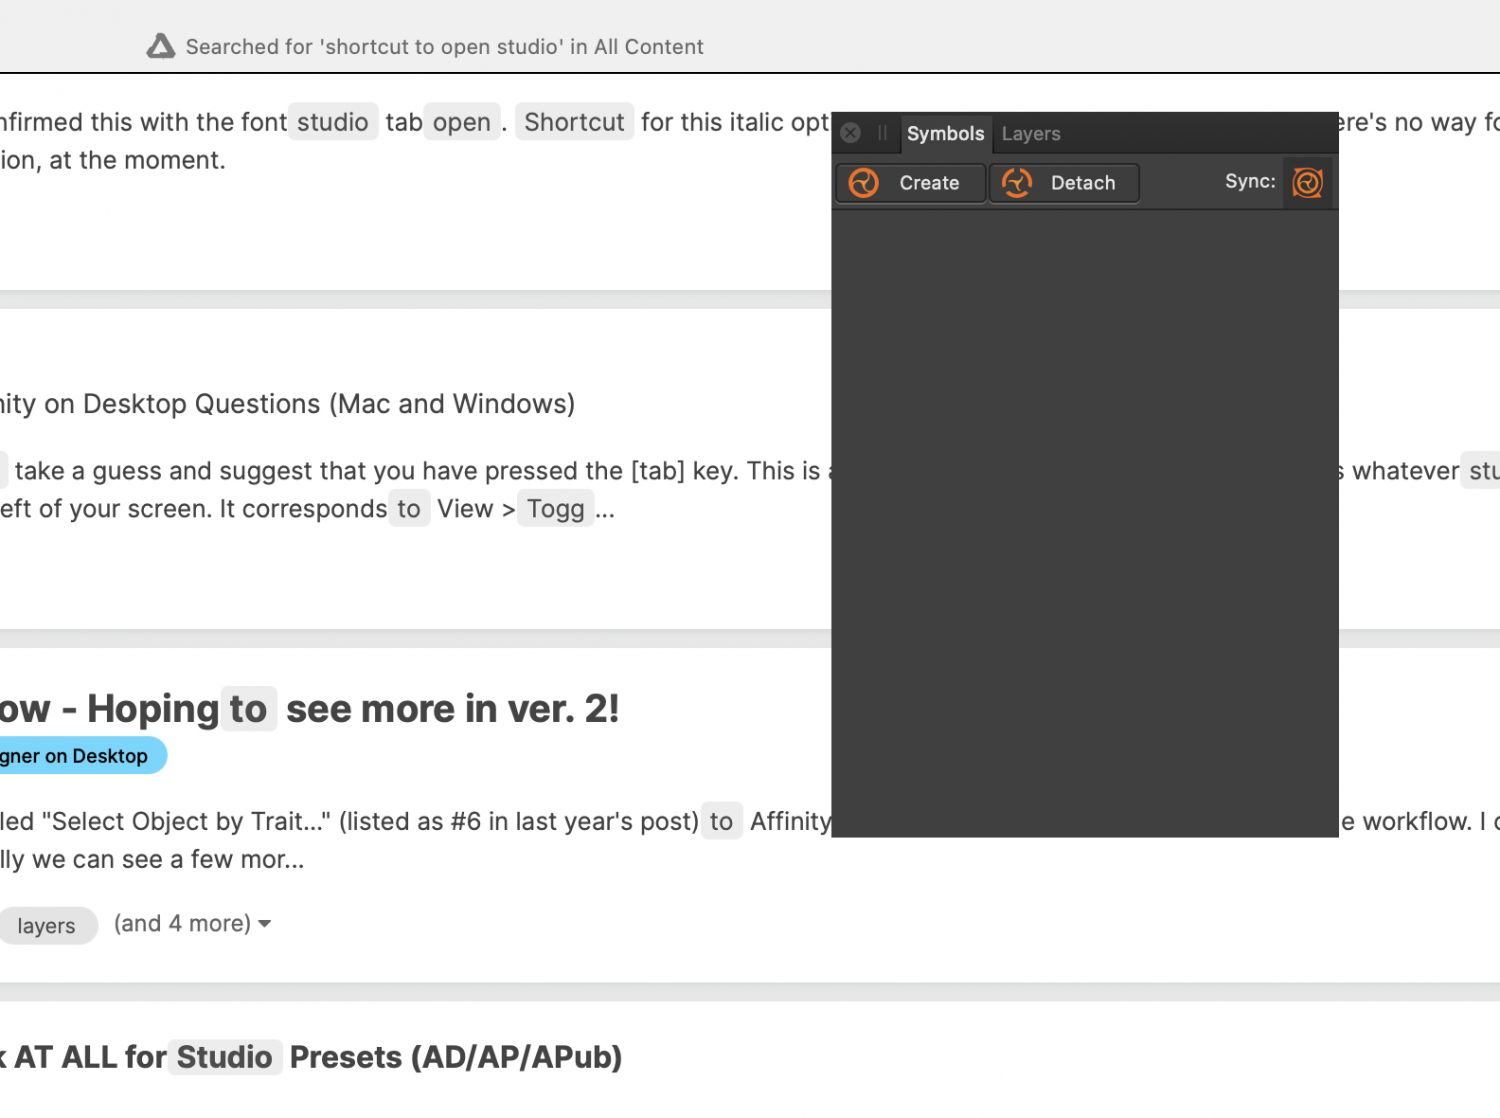
Task: Select the Detach symbol icon
Action: tap(1017, 183)
